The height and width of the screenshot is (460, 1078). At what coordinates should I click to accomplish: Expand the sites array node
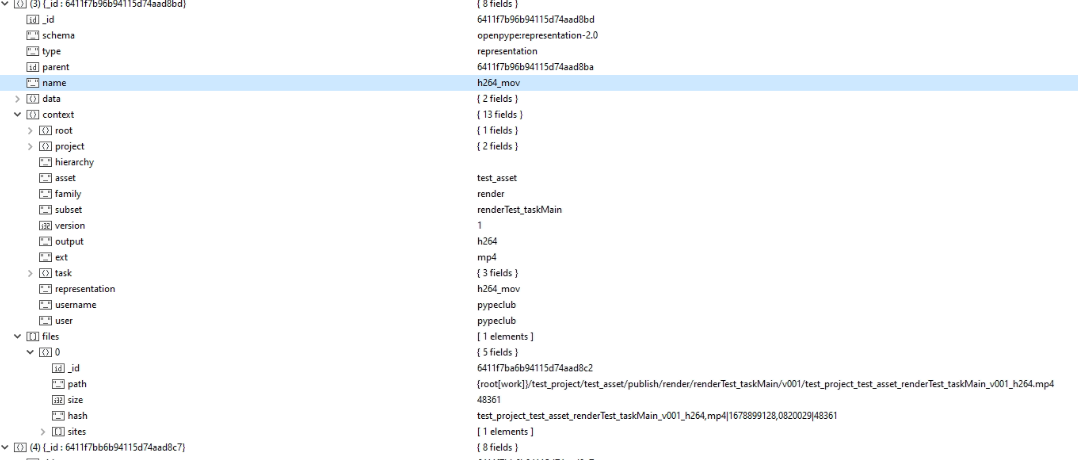tap(43, 431)
